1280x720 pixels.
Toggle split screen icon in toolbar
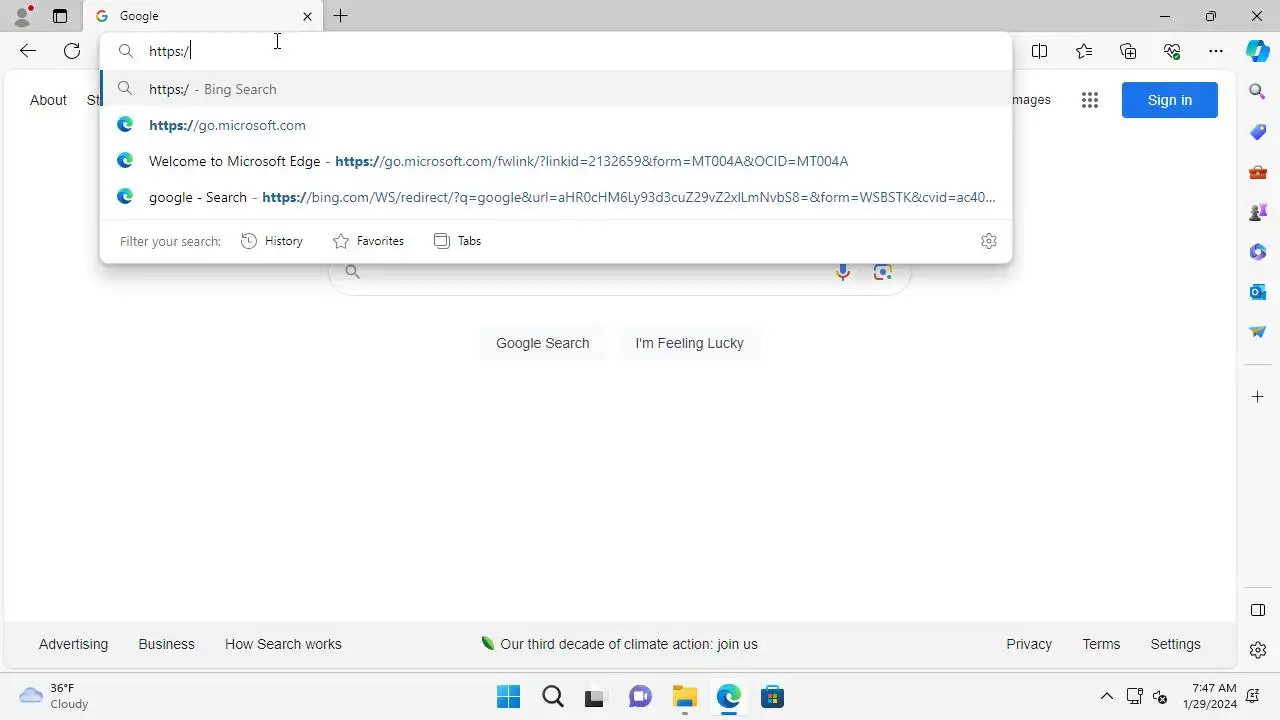1039,51
